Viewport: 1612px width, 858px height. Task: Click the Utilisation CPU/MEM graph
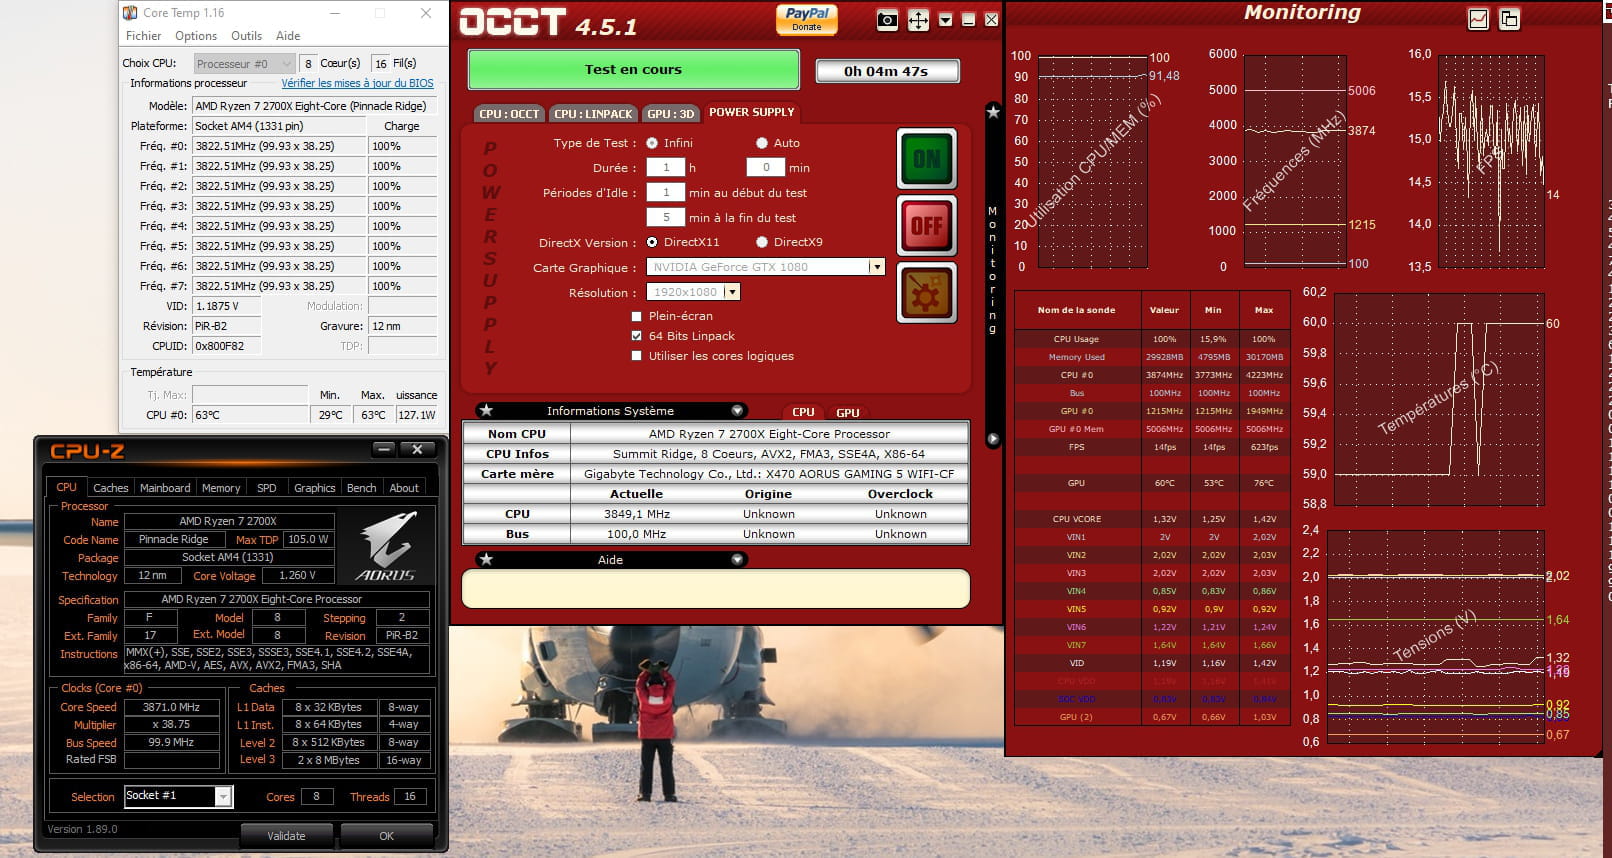coord(1093,160)
